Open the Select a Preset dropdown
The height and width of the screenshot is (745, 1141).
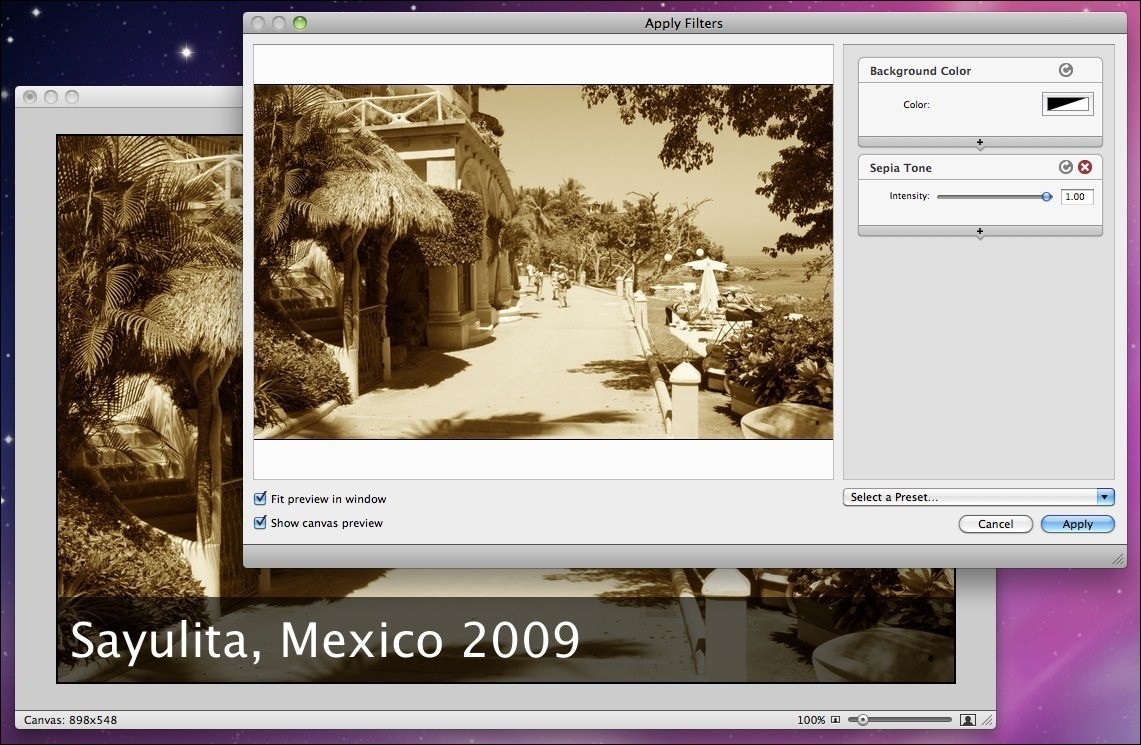(x=979, y=497)
